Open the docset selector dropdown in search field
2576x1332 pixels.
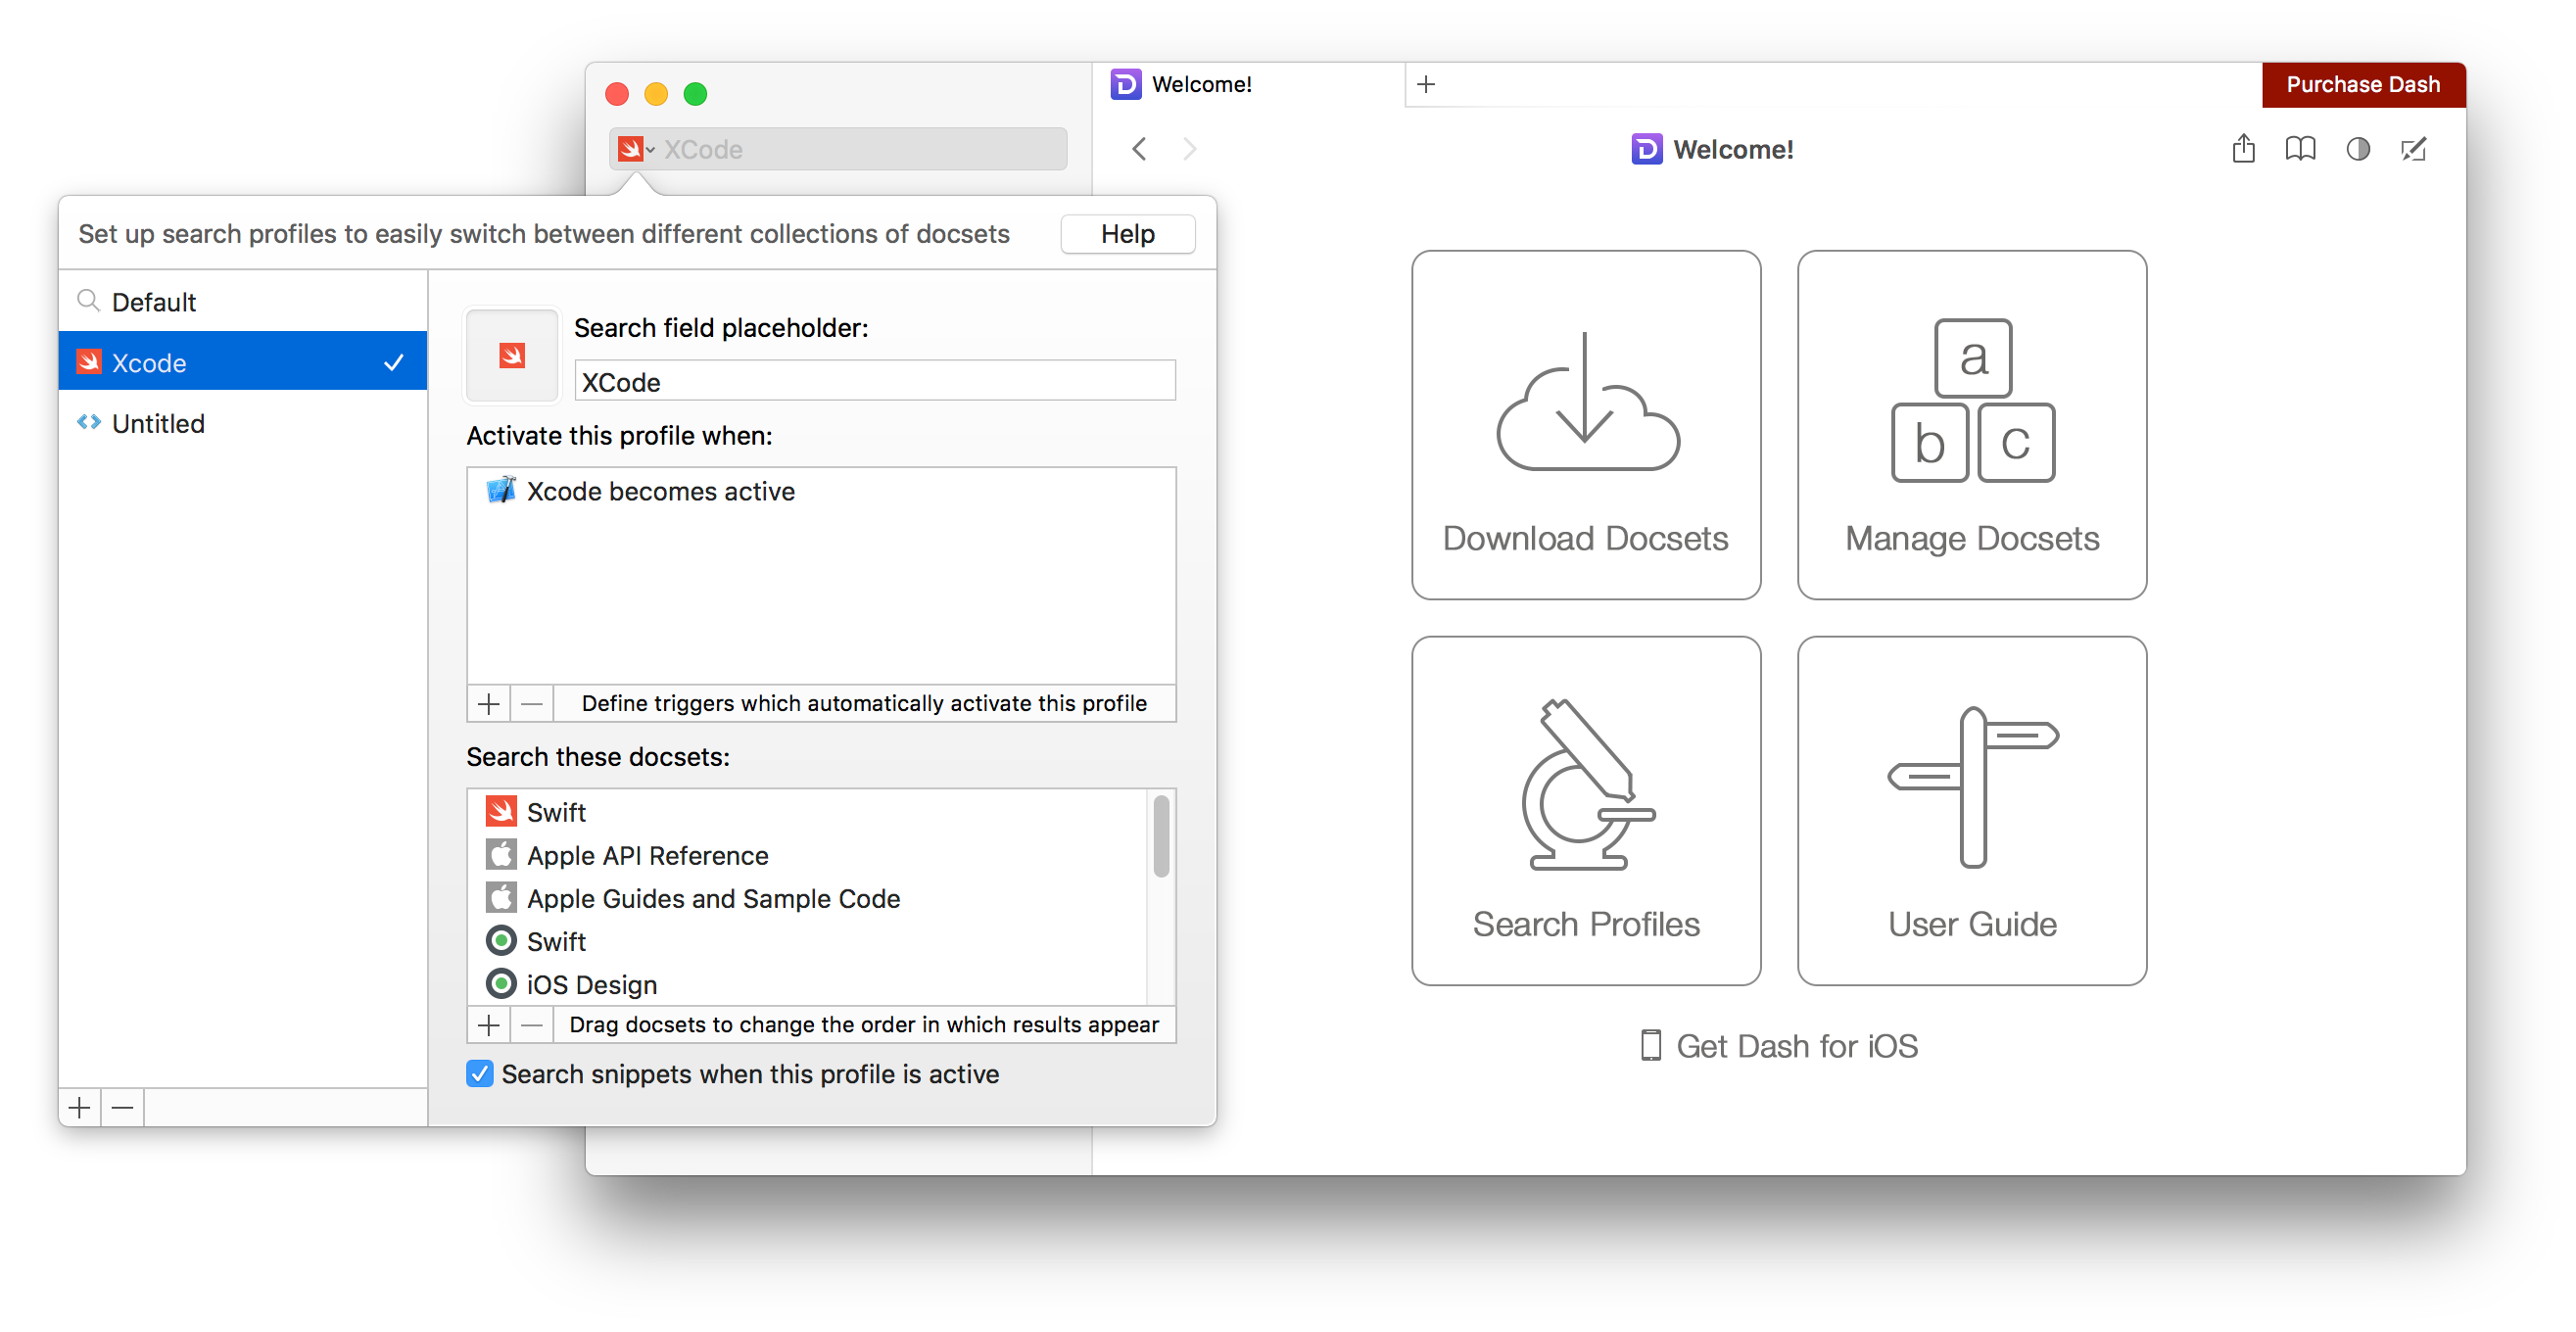(x=650, y=148)
